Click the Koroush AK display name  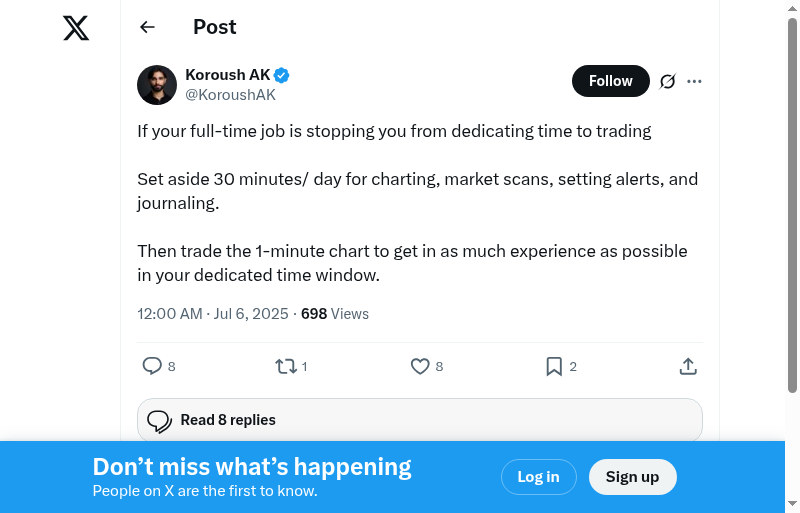(x=228, y=75)
